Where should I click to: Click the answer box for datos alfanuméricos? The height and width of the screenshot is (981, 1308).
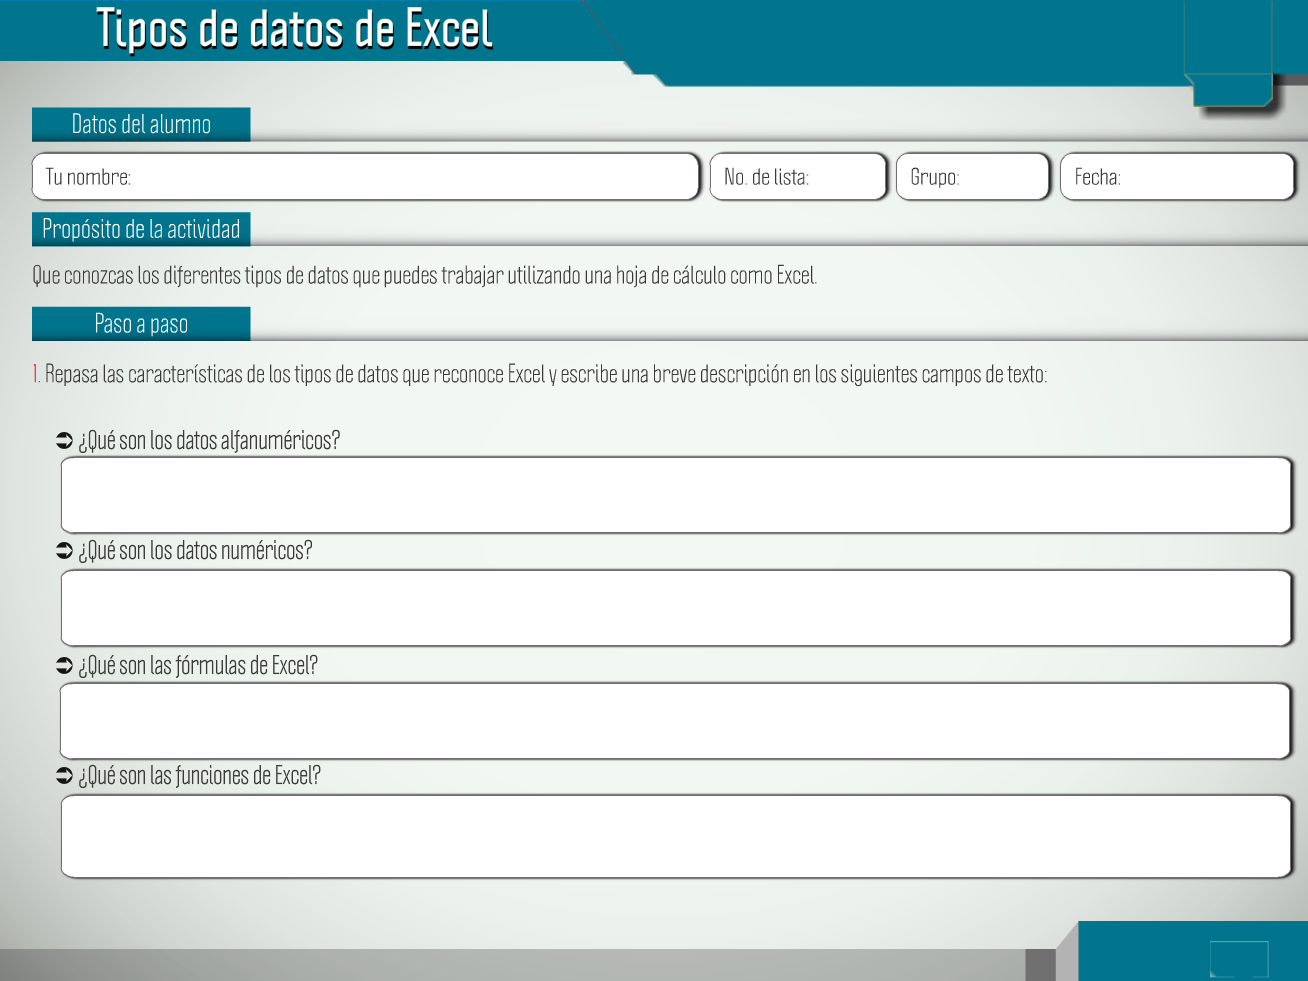[x=676, y=495]
